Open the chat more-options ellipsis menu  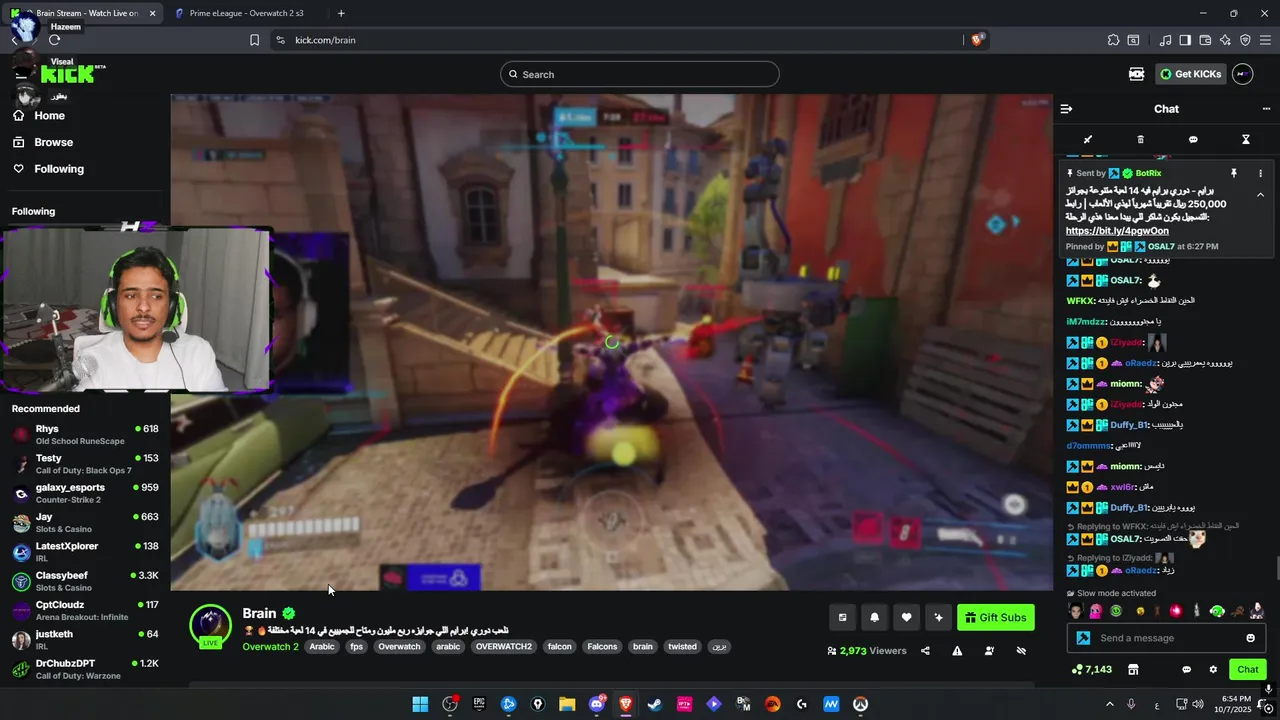coord(1266,109)
